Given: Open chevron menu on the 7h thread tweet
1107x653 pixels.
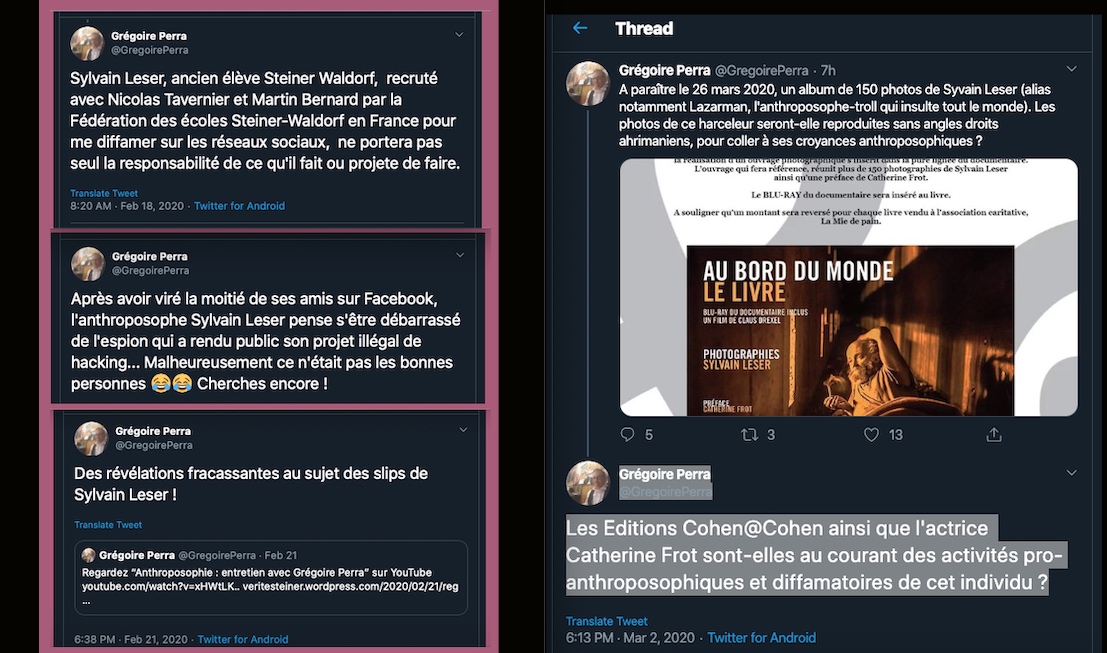Looking at the screenshot, I should 1072,68.
